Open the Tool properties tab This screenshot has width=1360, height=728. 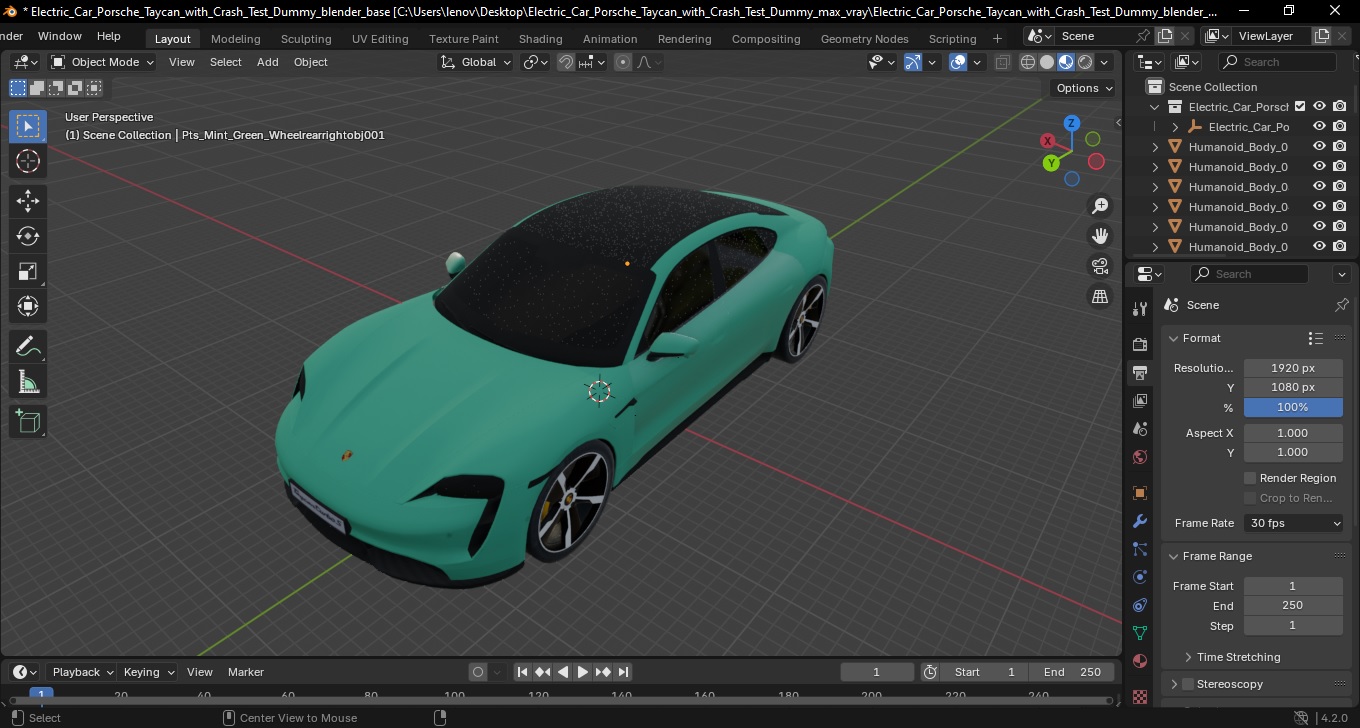1140,308
